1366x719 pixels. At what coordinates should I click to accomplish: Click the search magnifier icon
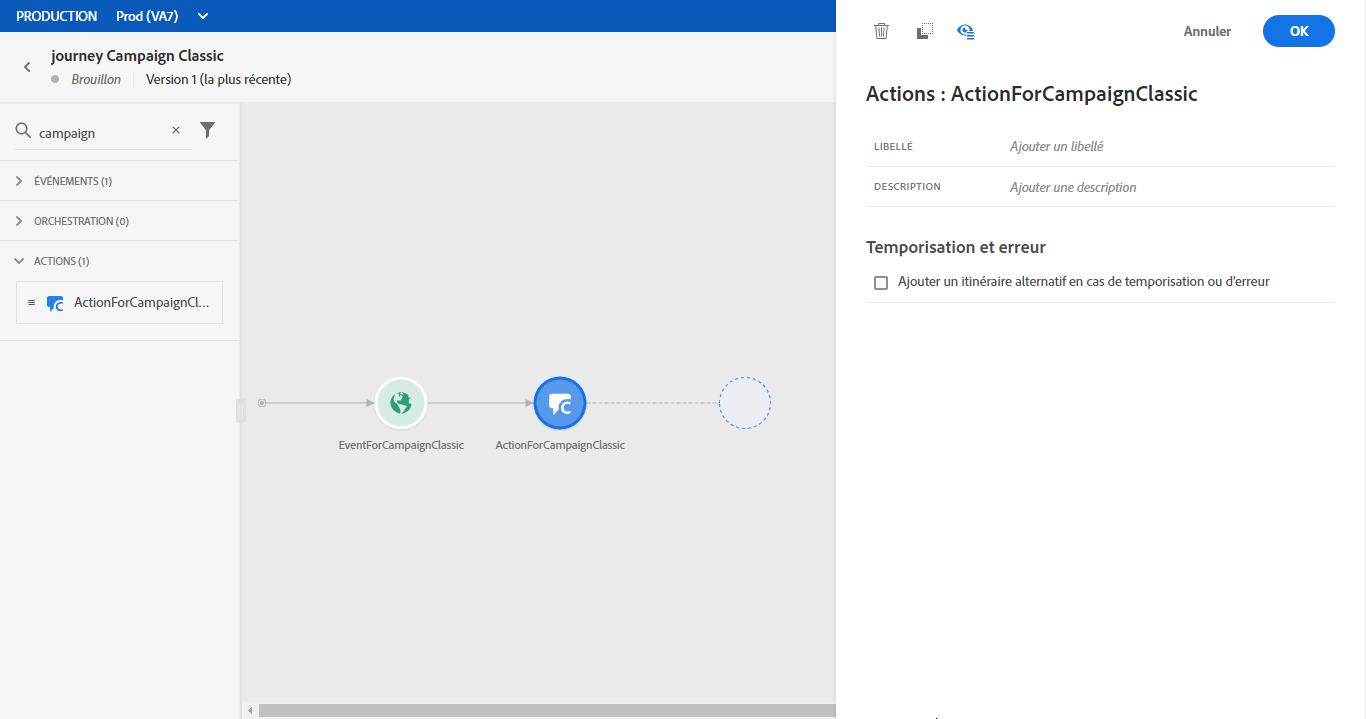point(23,130)
